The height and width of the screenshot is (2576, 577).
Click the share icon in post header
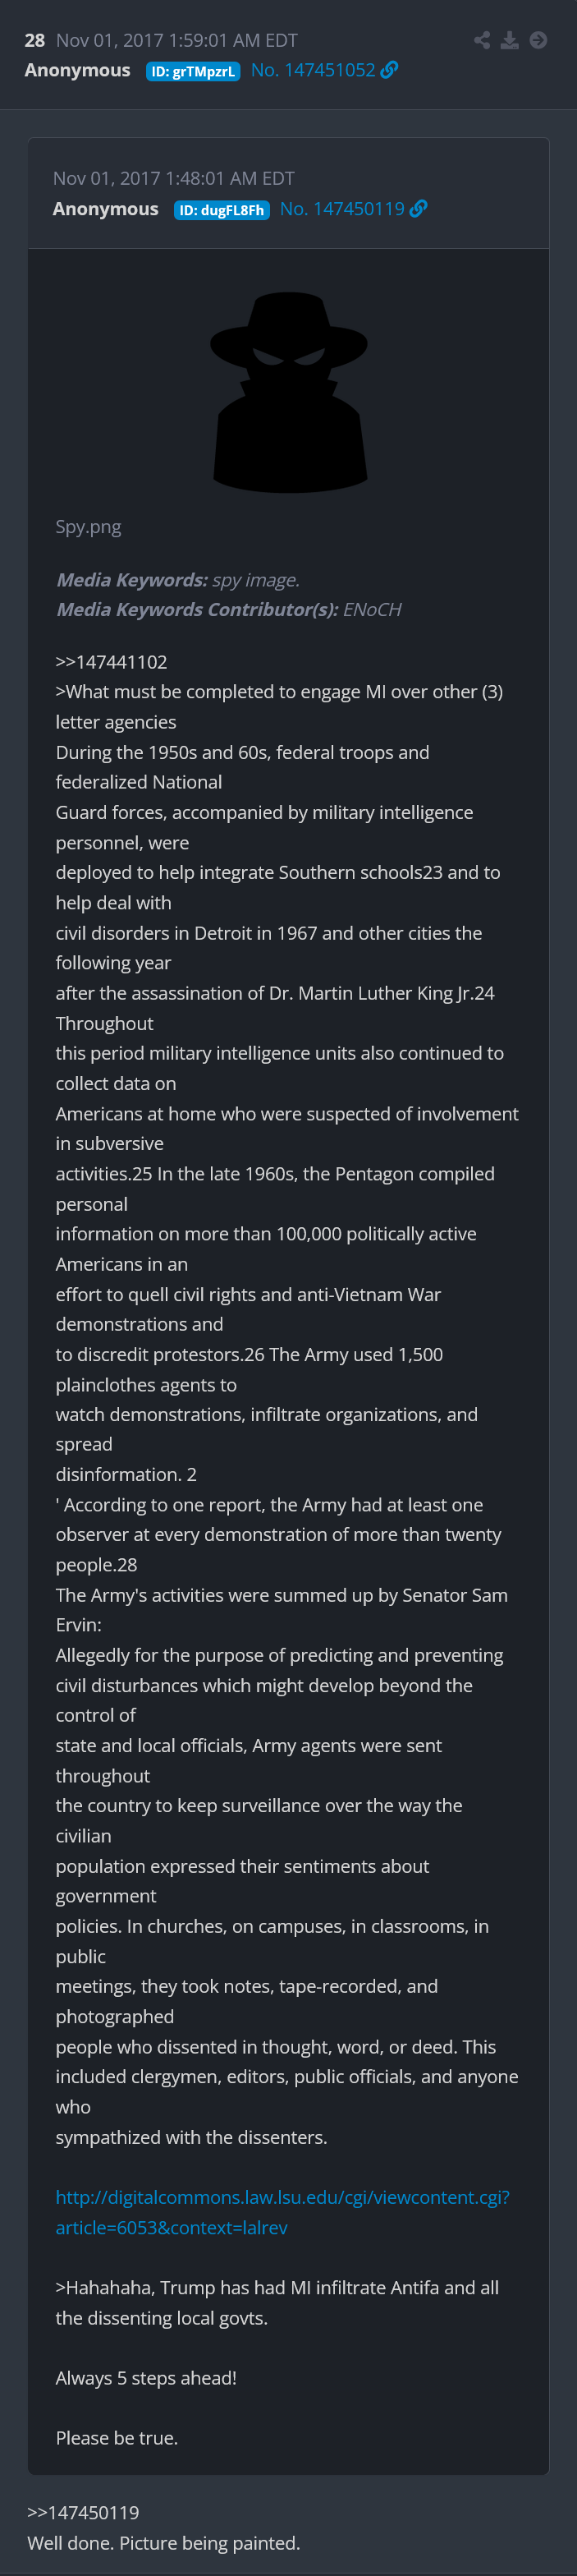tap(482, 40)
